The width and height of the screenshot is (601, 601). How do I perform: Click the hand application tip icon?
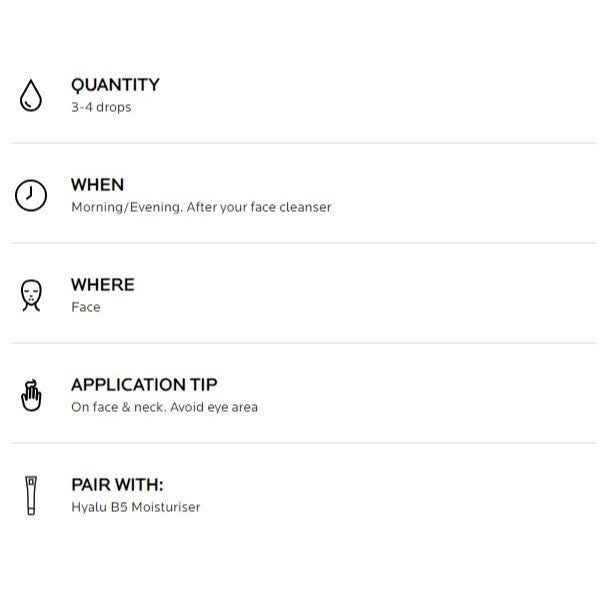[31, 395]
